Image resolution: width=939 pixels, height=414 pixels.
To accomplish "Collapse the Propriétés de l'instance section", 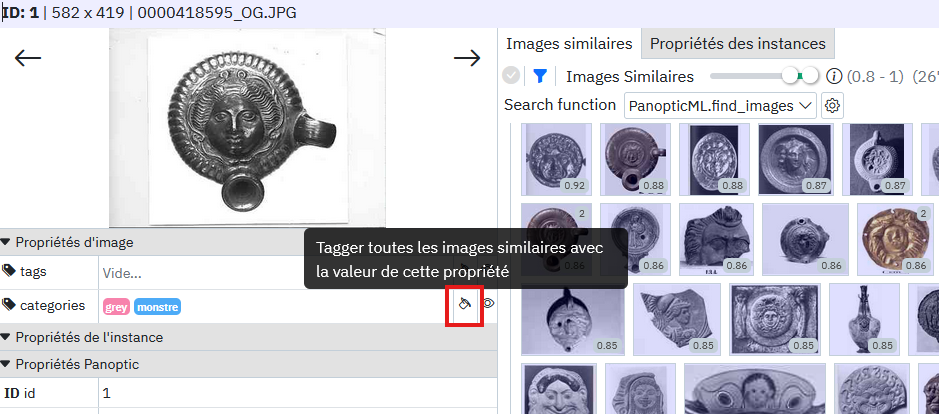I will pos(6,337).
